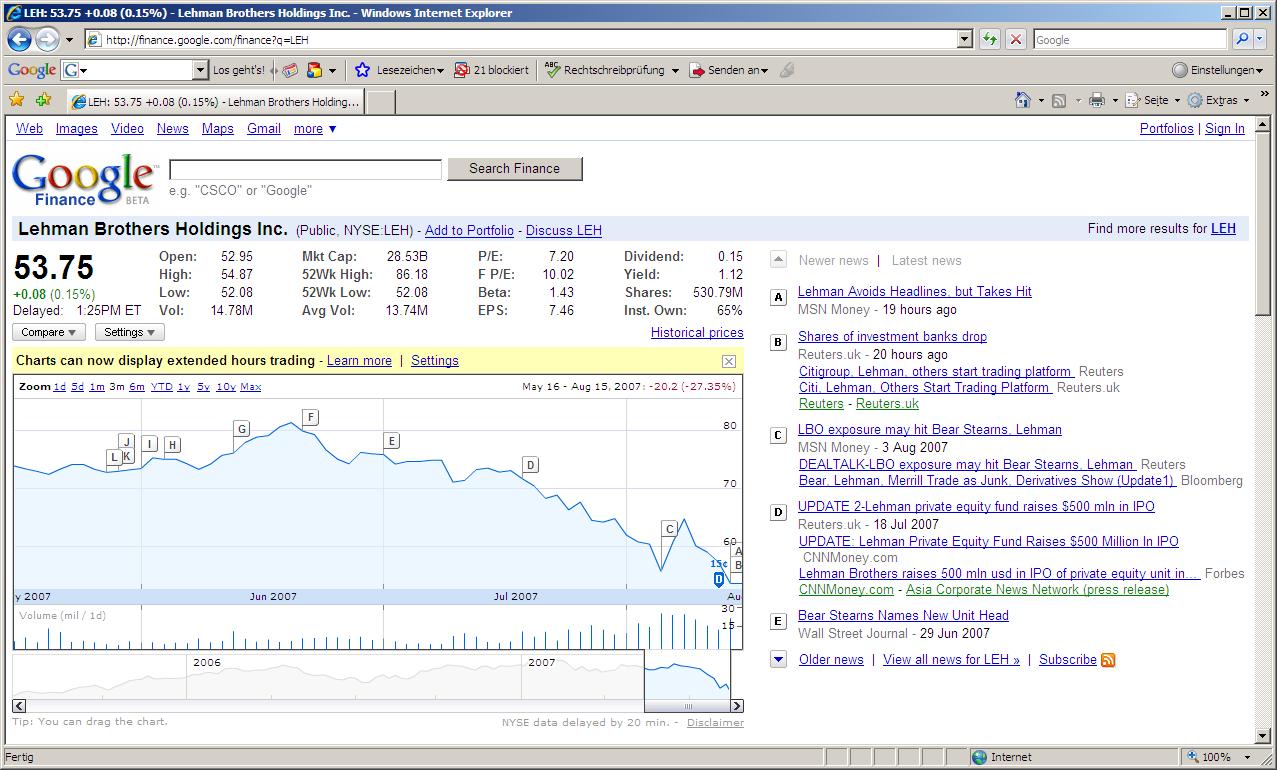Click the Print icon in command bar
This screenshot has height=770, width=1277.
[x=1097, y=100]
